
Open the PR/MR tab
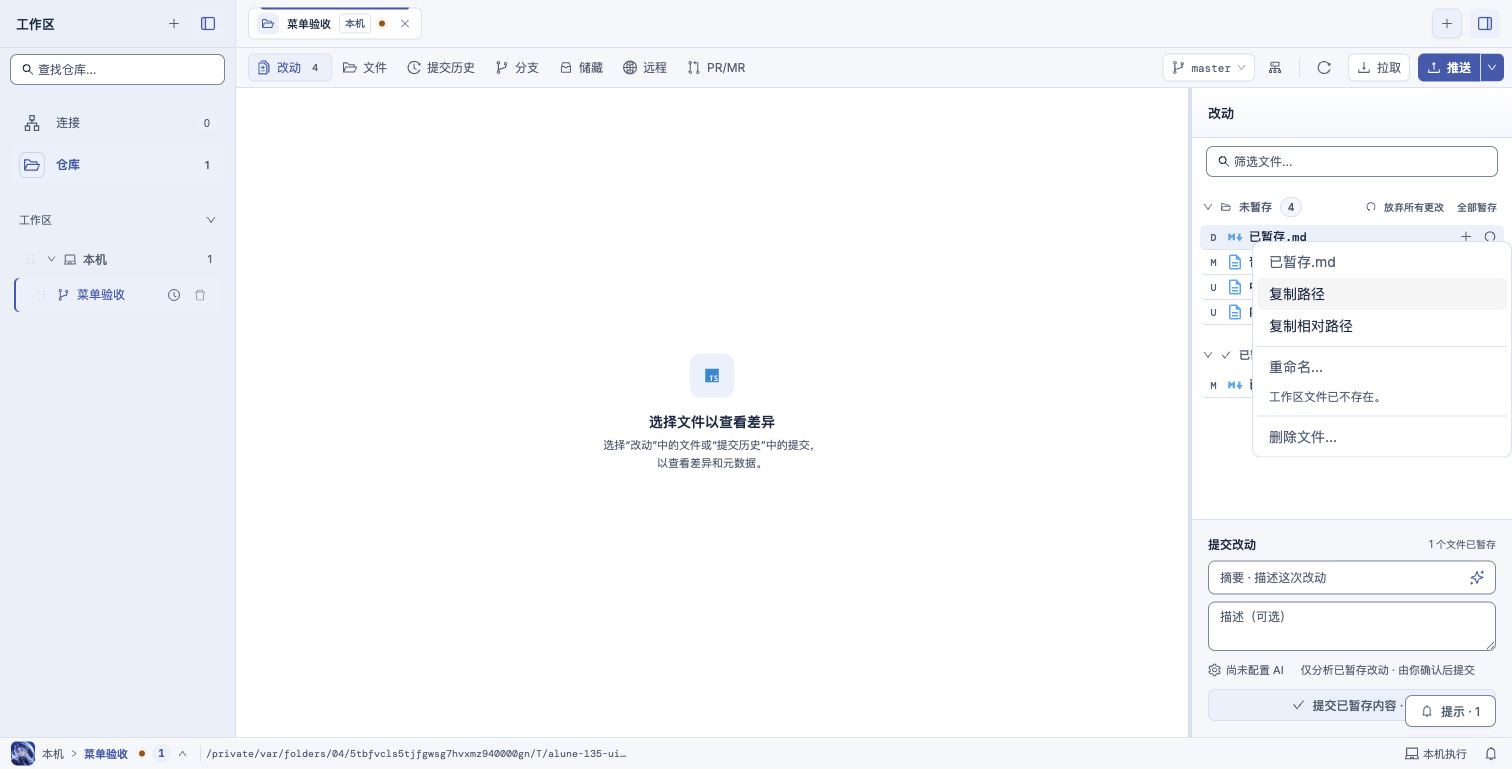(716, 68)
